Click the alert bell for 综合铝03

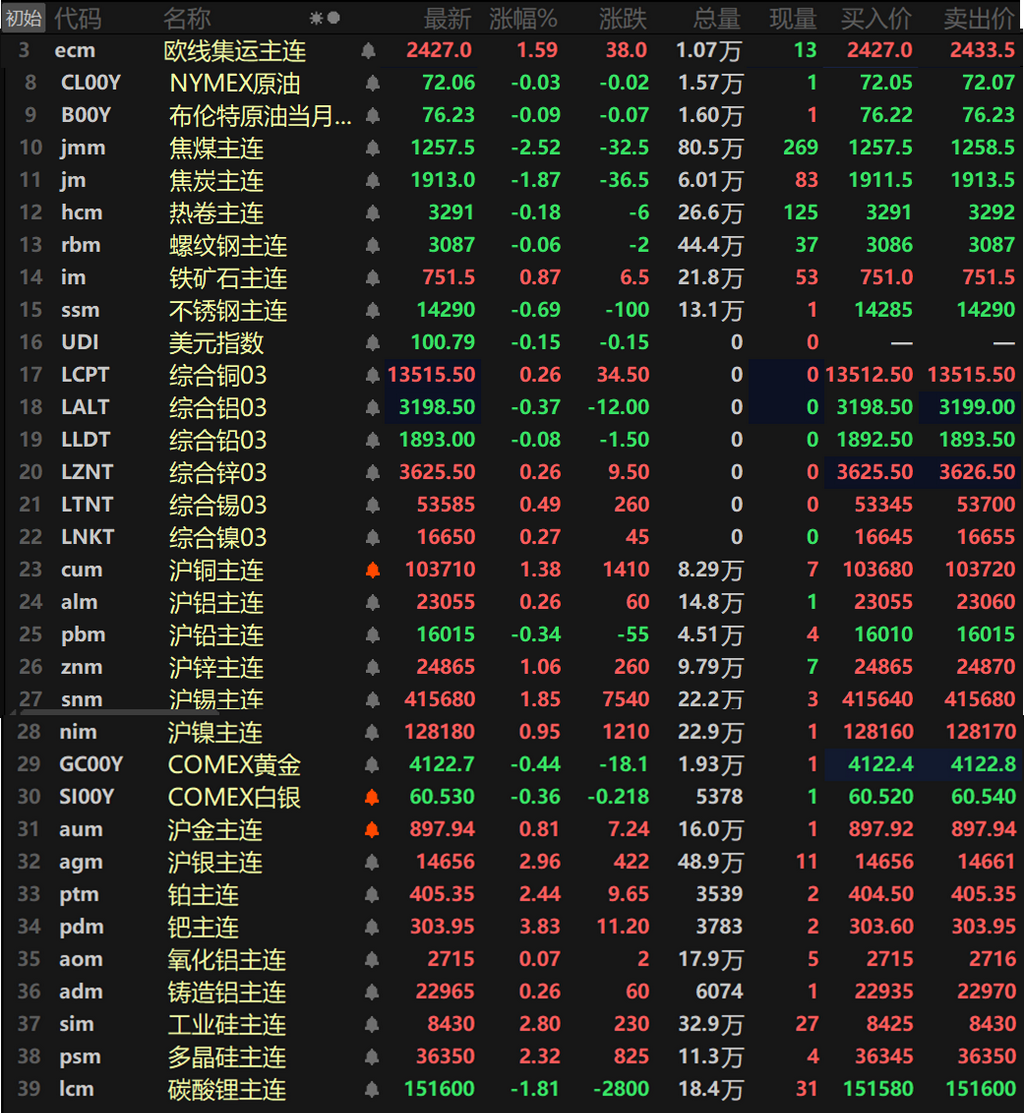pyautogui.click(x=373, y=407)
